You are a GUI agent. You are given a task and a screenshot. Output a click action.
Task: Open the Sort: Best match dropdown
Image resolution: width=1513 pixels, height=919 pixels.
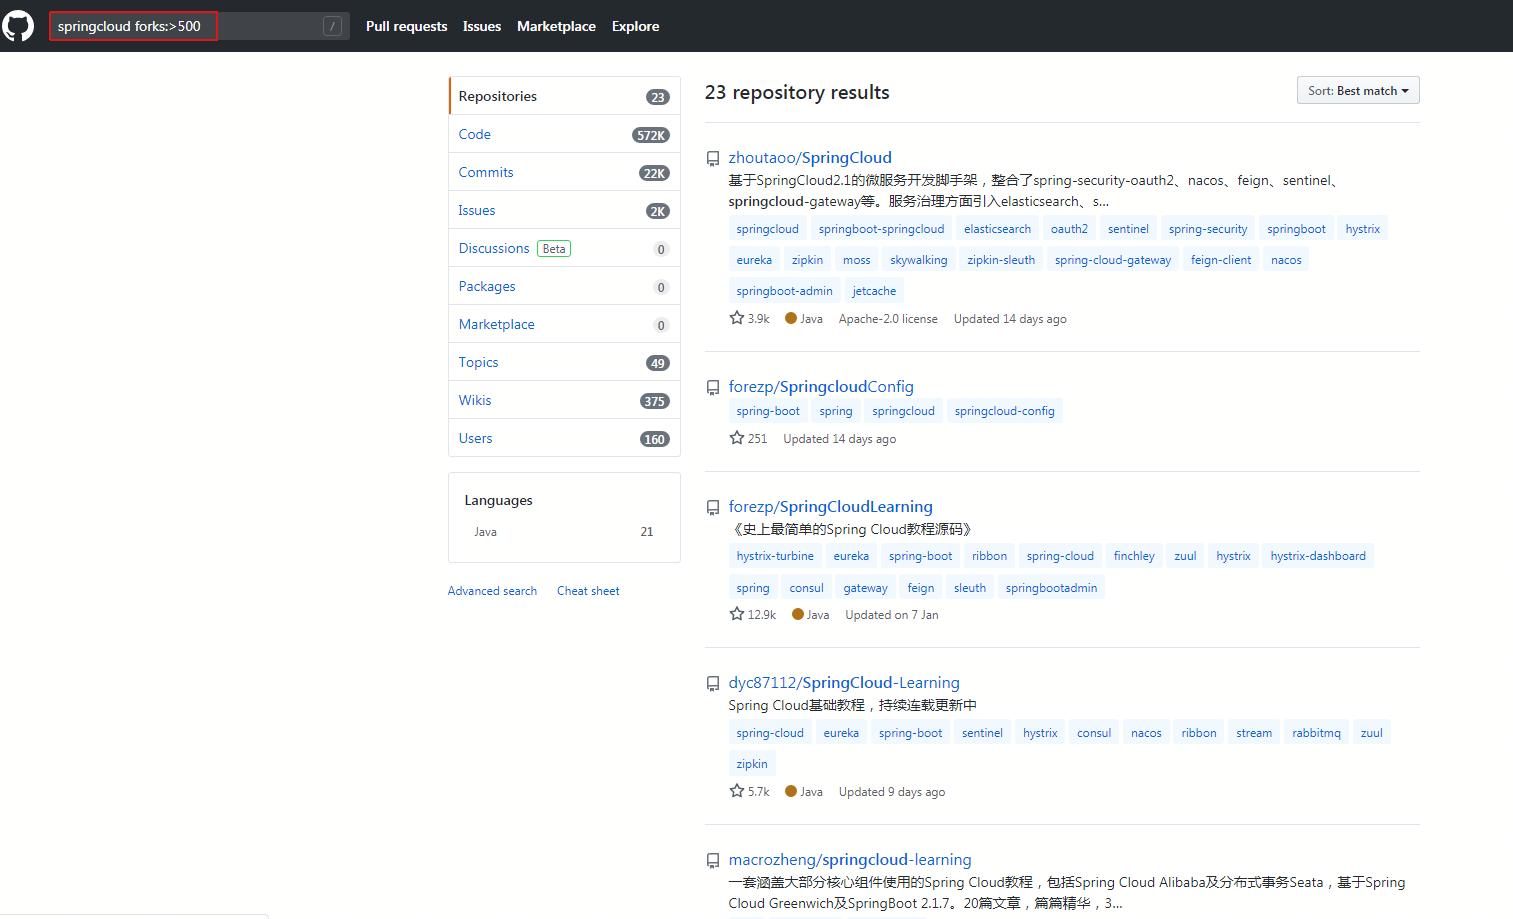(x=1358, y=90)
